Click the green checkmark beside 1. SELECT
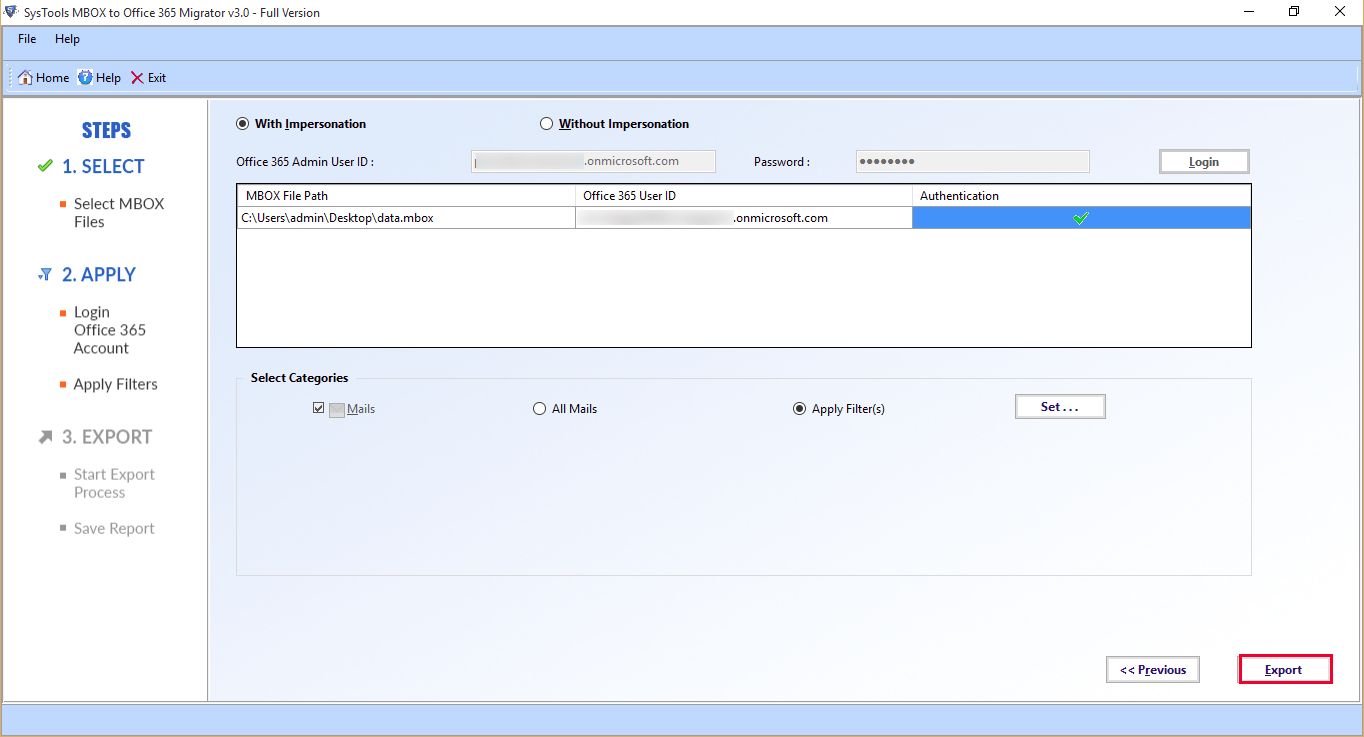This screenshot has height=737, width=1364. [x=44, y=166]
